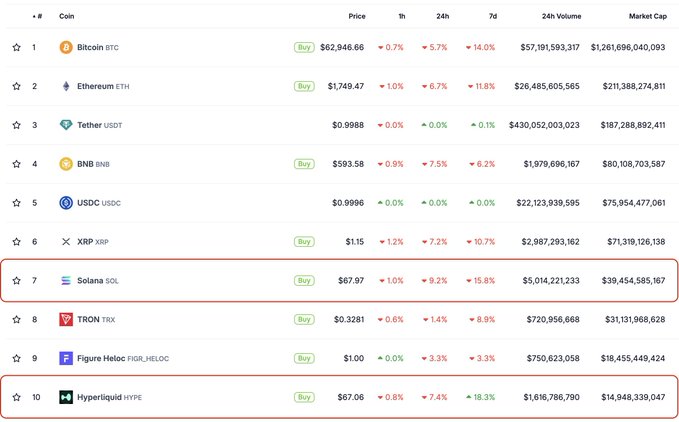679x422 pixels.
Task: Click TRON price $0.3281
Action: tap(349, 319)
